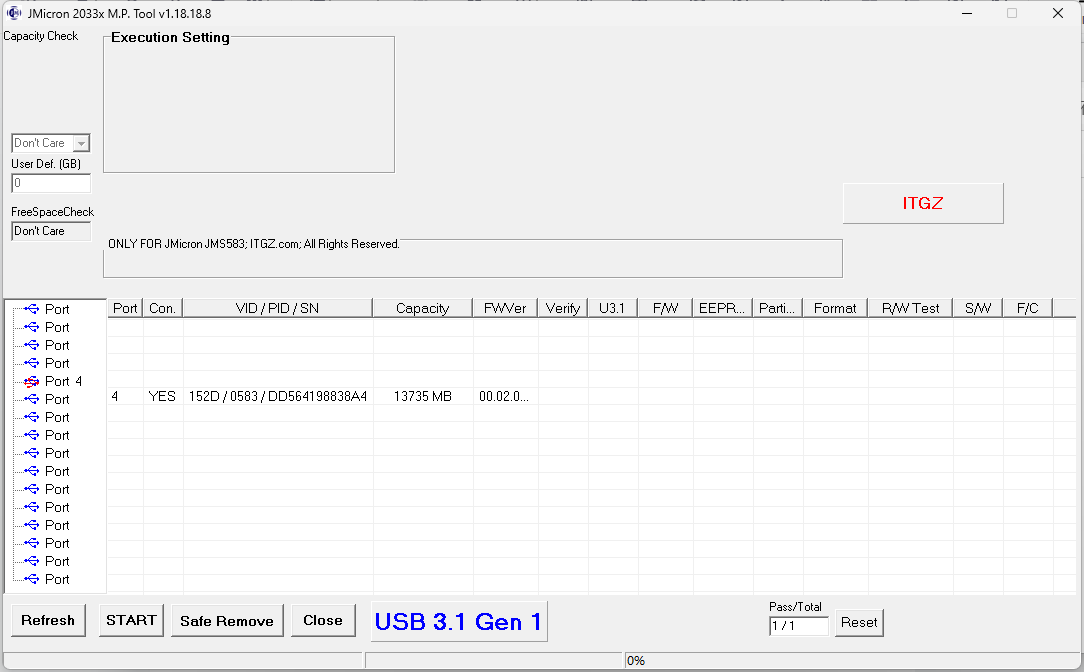Click the F/W column header
The width and height of the screenshot is (1084, 672).
point(665,308)
